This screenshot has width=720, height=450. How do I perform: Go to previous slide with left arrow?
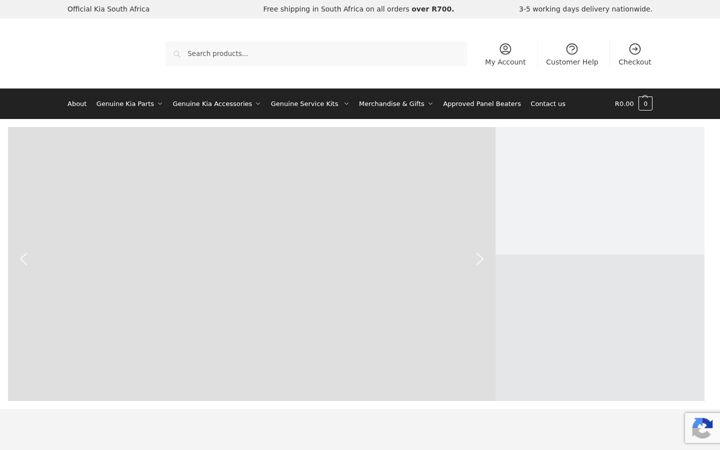pos(24,259)
